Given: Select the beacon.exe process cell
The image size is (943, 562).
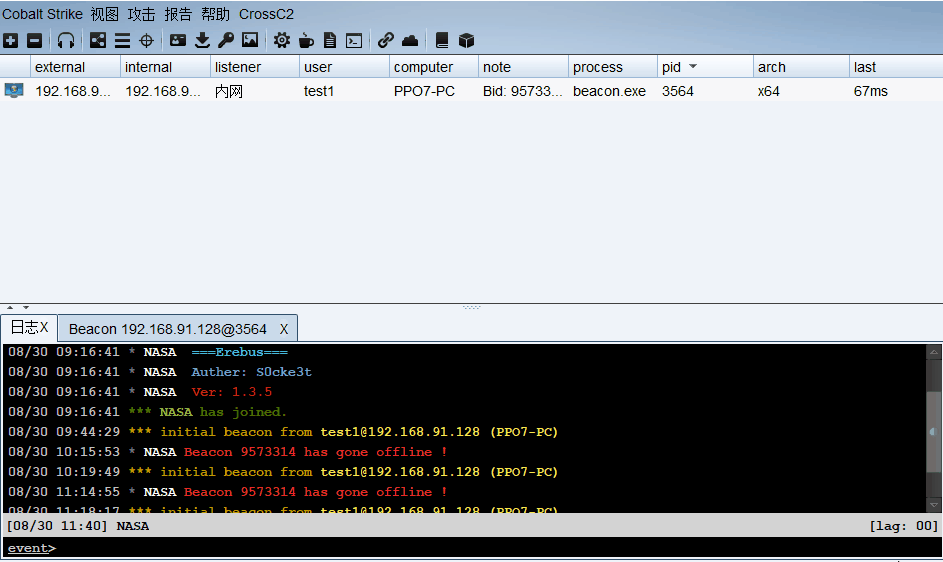Looking at the screenshot, I should pos(609,91).
